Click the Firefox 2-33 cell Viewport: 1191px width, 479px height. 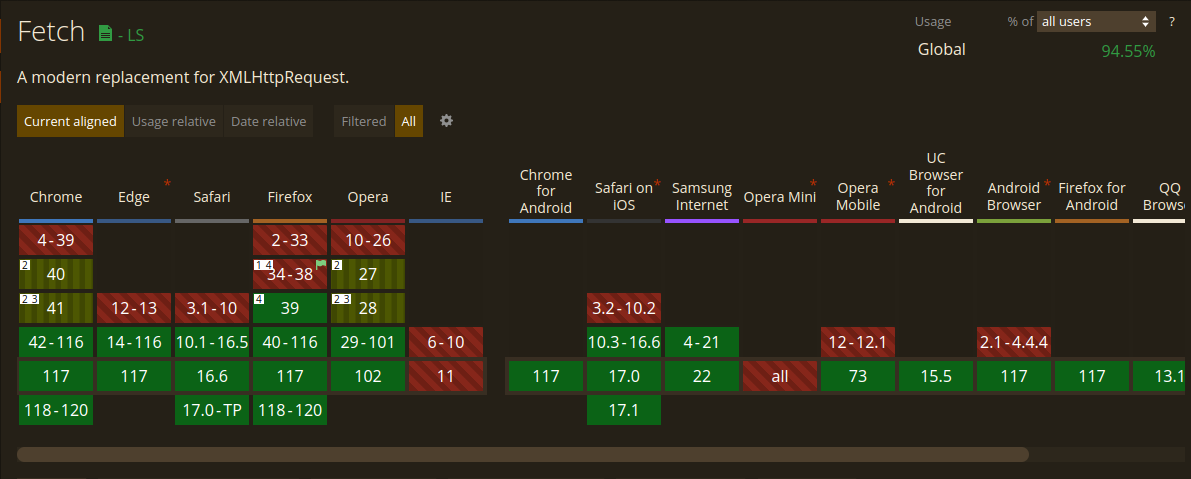tap(290, 240)
